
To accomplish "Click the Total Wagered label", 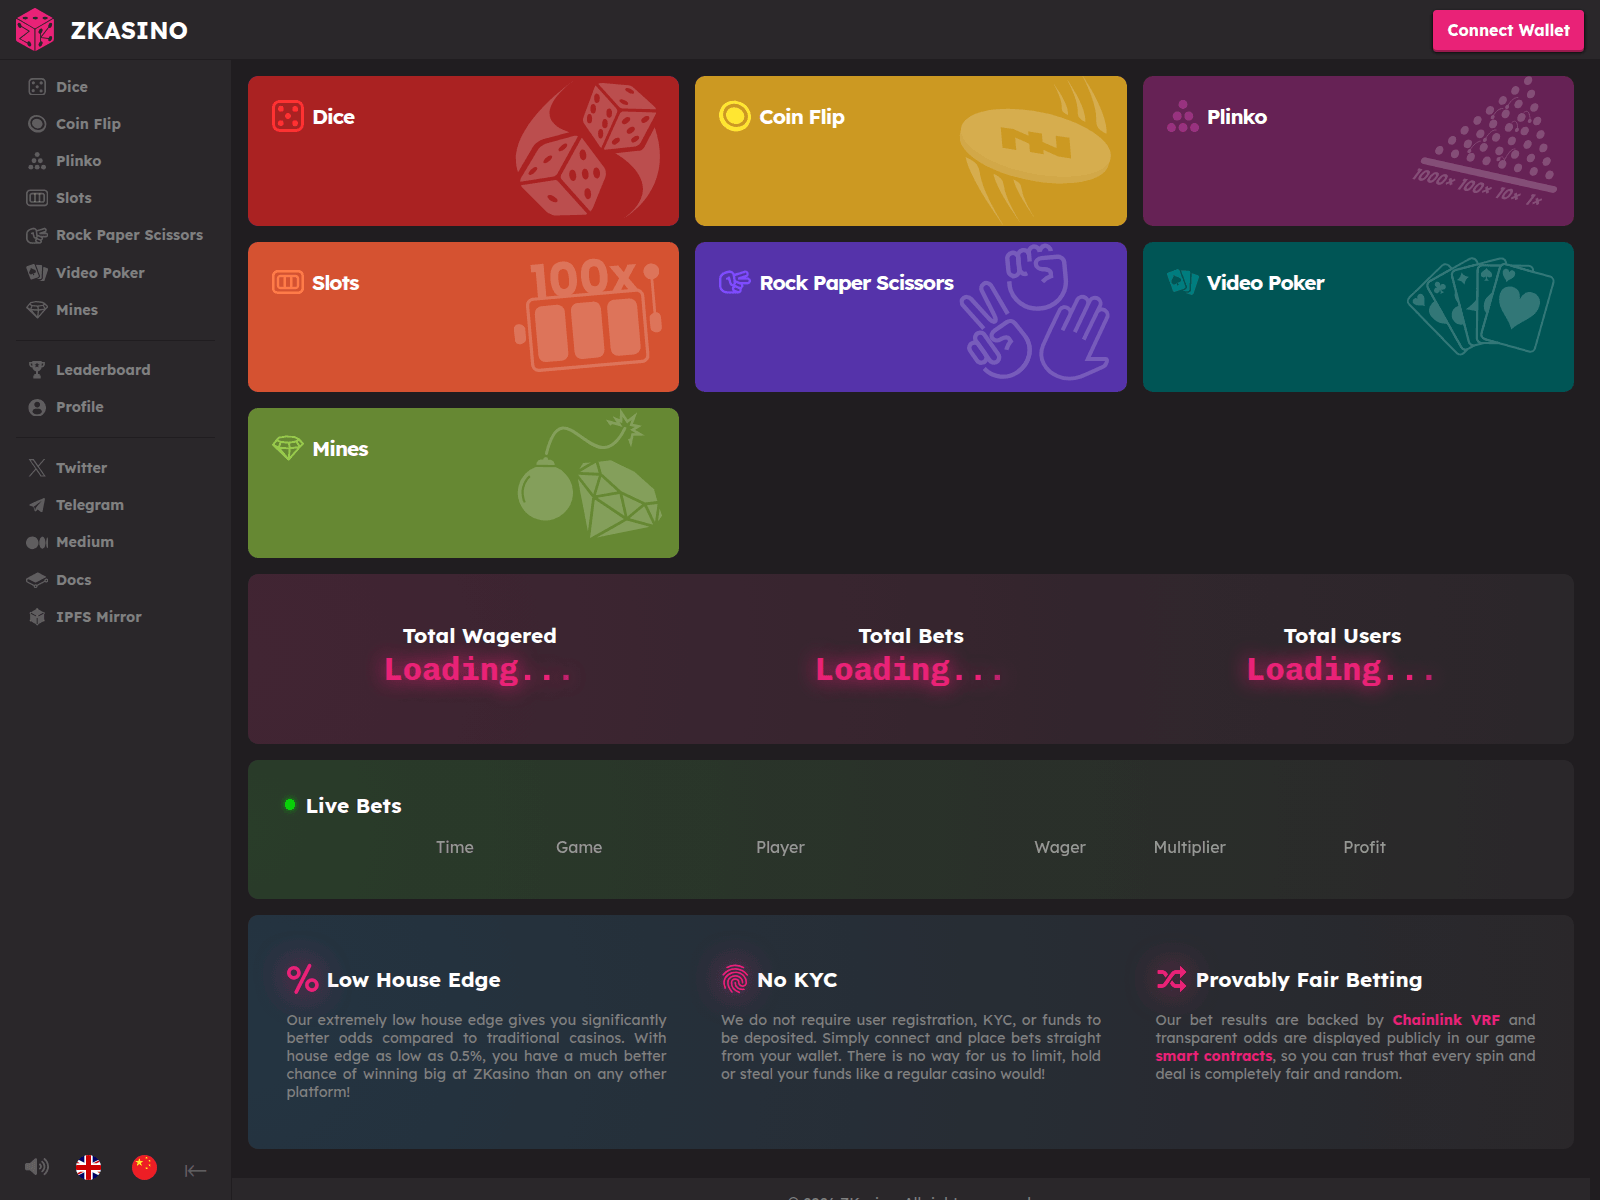I will point(479,636).
